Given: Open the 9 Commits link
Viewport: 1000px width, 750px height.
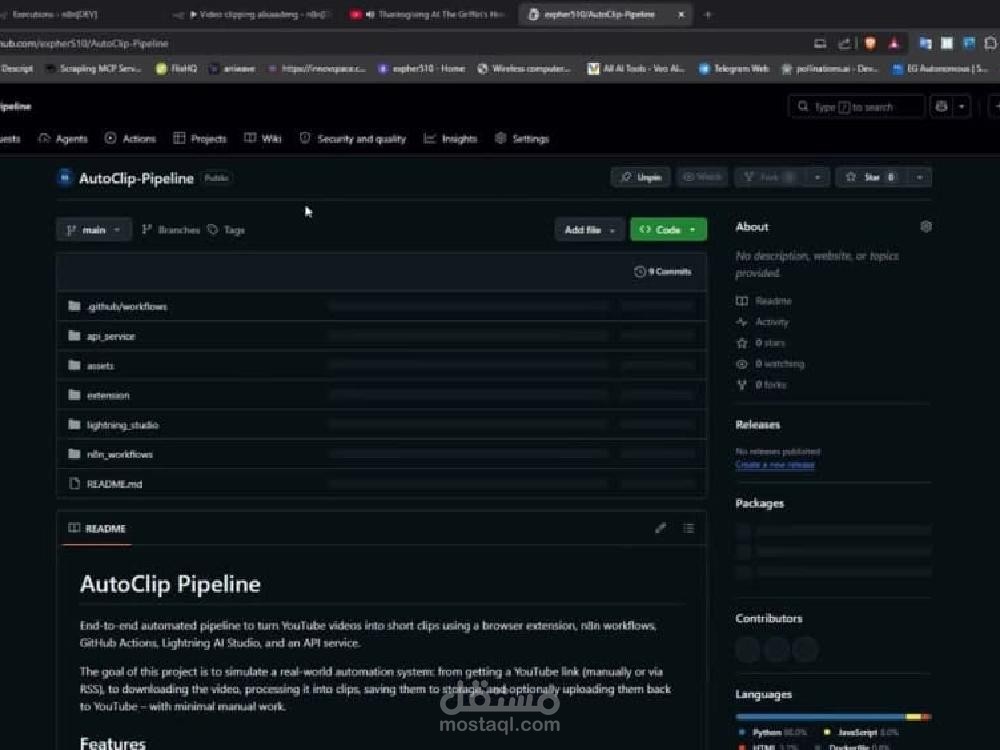Looking at the screenshot, I should [x=663, y=272].
